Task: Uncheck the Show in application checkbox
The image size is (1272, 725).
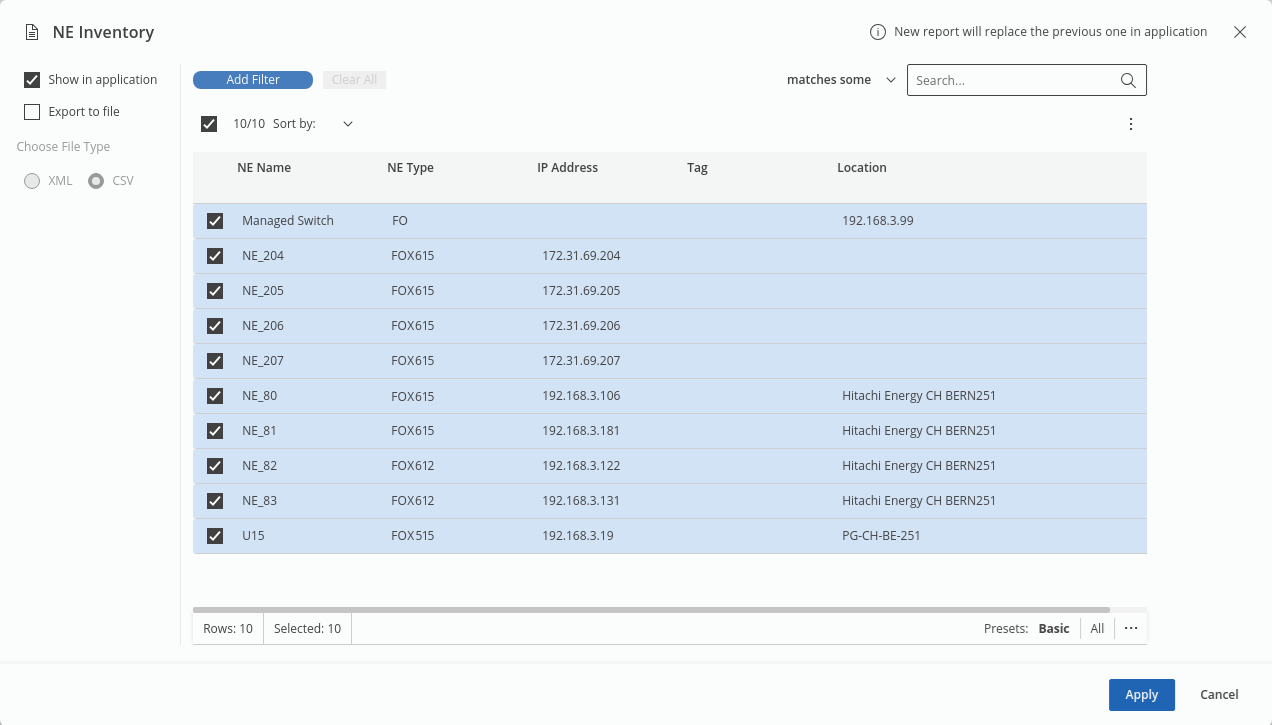Action: coord(32,80)
